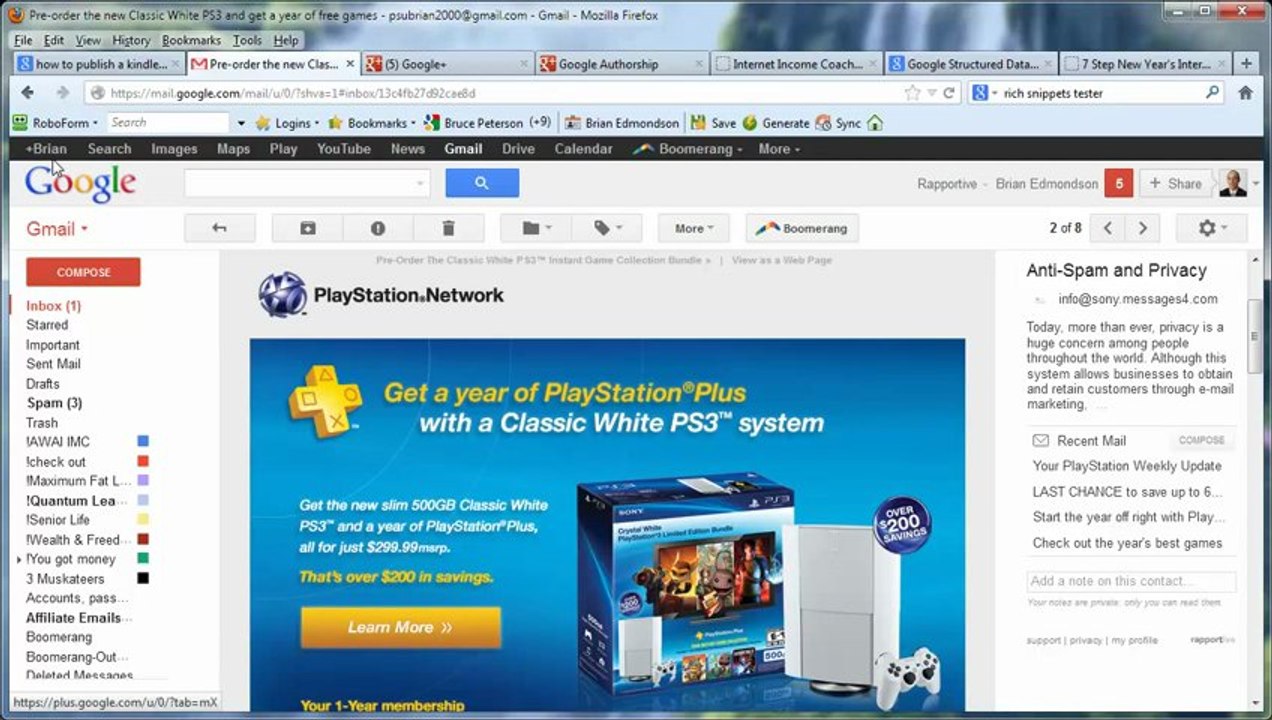Click the Boomerang button in email toolbar

pyautogui.click(x=802, y=228)
